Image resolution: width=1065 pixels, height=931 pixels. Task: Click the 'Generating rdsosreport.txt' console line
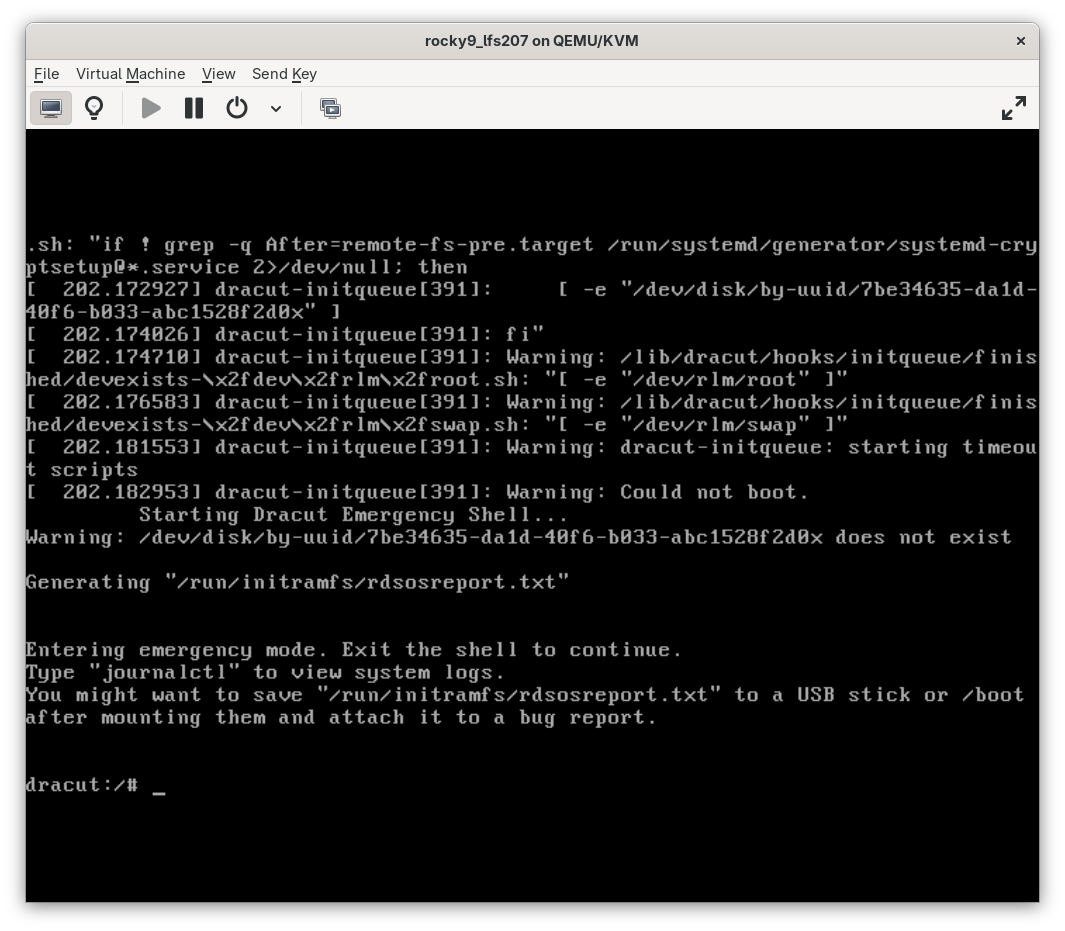(297, 582)
